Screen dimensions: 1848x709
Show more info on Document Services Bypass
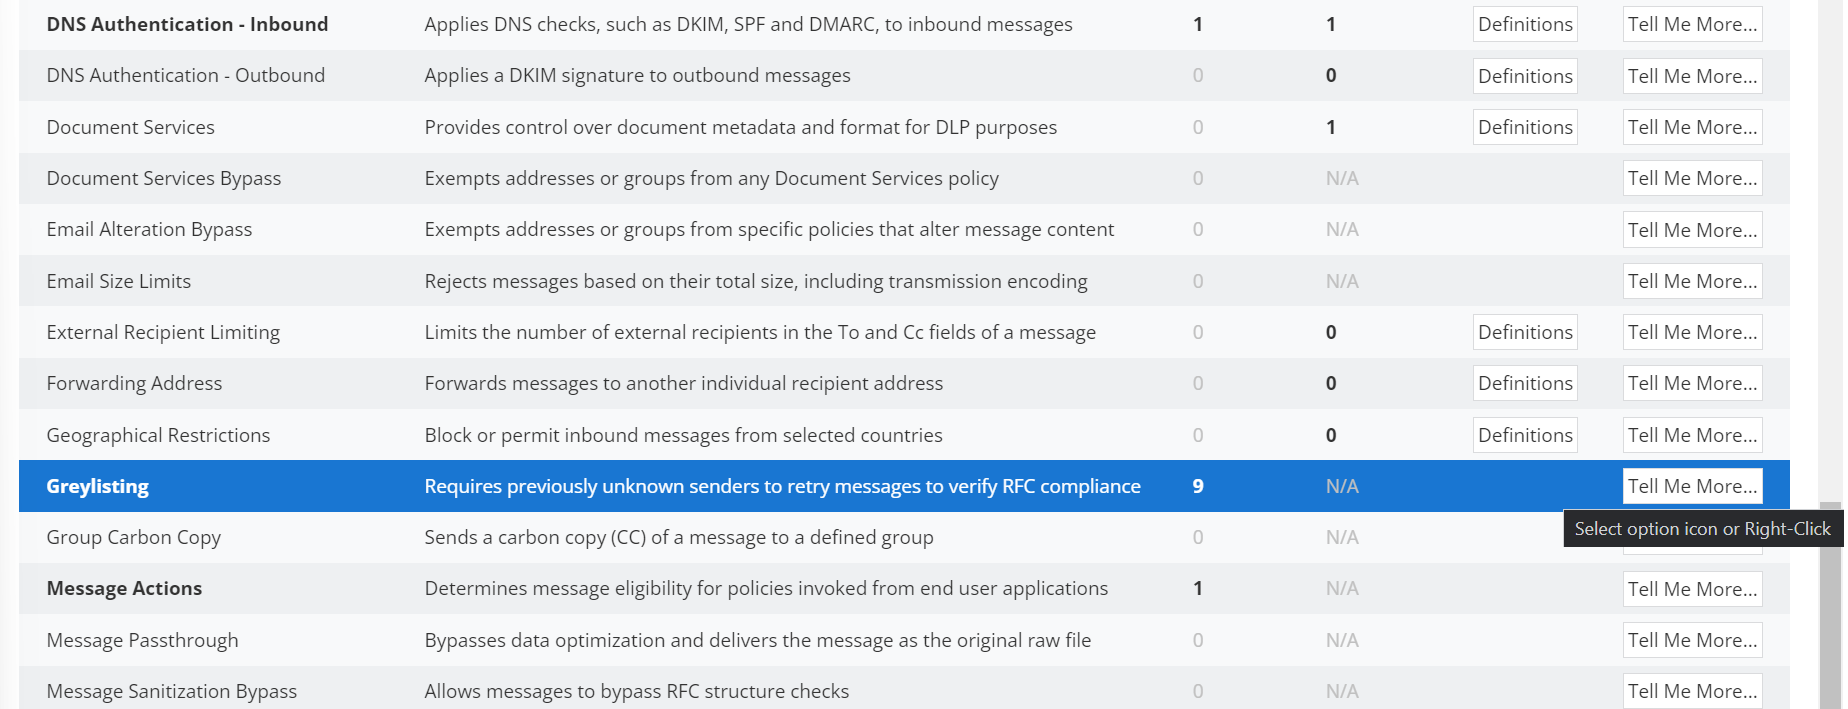coord(1691,178)
